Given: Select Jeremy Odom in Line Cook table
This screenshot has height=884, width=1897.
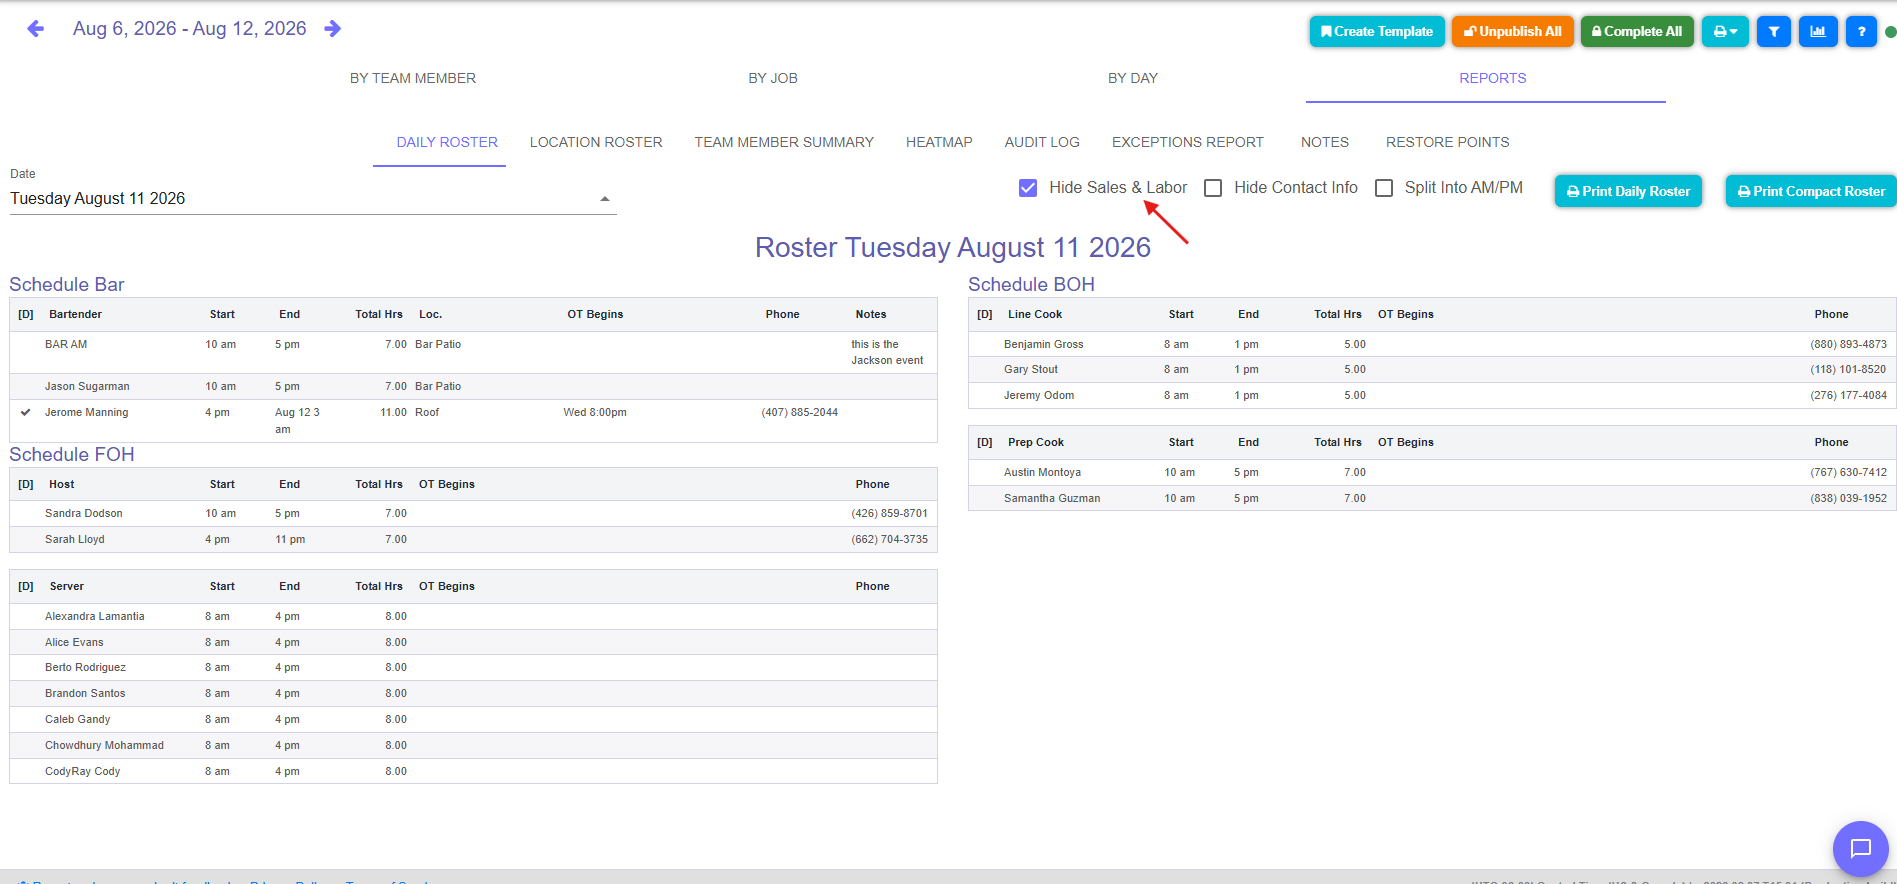Looking at the screenshot, I should [1039, 395].
